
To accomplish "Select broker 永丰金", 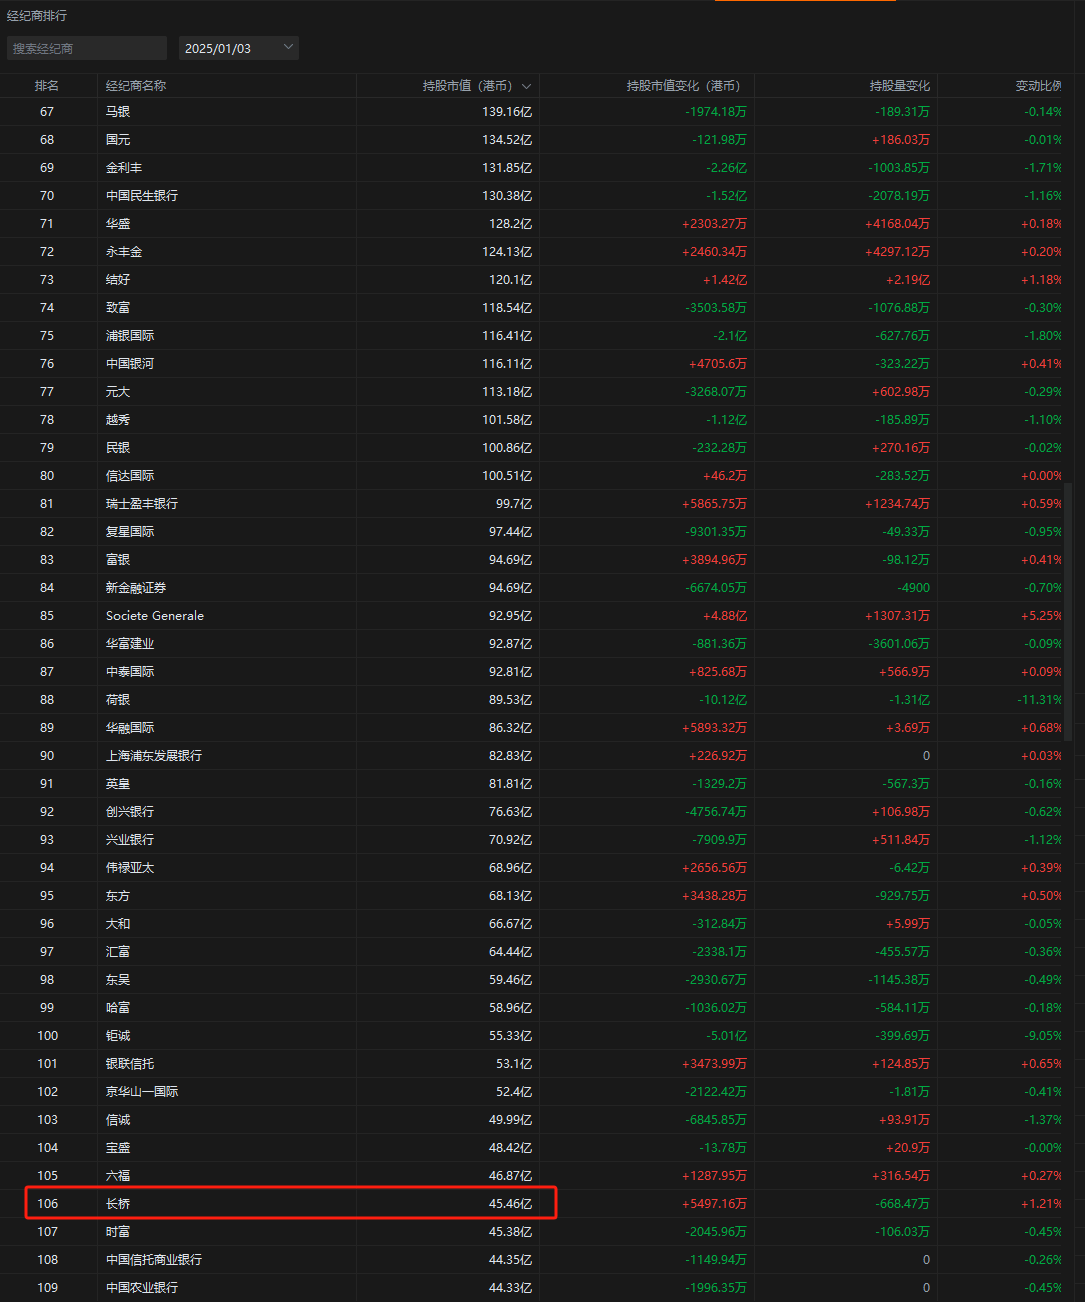I will click(124, 252).
